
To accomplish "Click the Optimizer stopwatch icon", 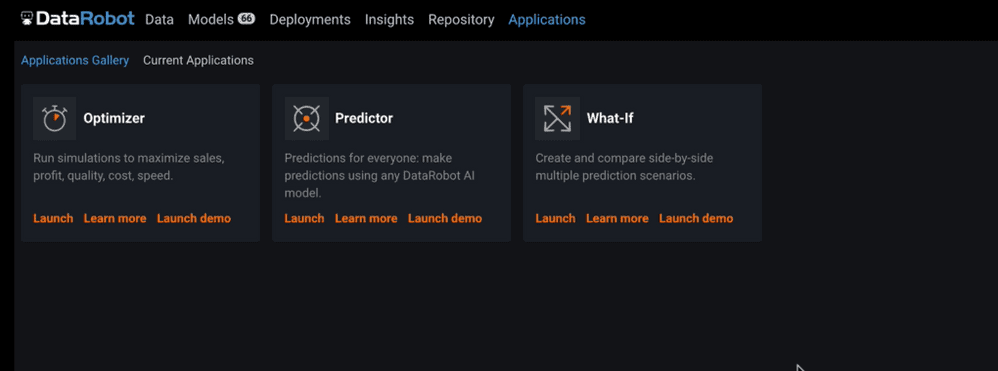I will [55, 118].
